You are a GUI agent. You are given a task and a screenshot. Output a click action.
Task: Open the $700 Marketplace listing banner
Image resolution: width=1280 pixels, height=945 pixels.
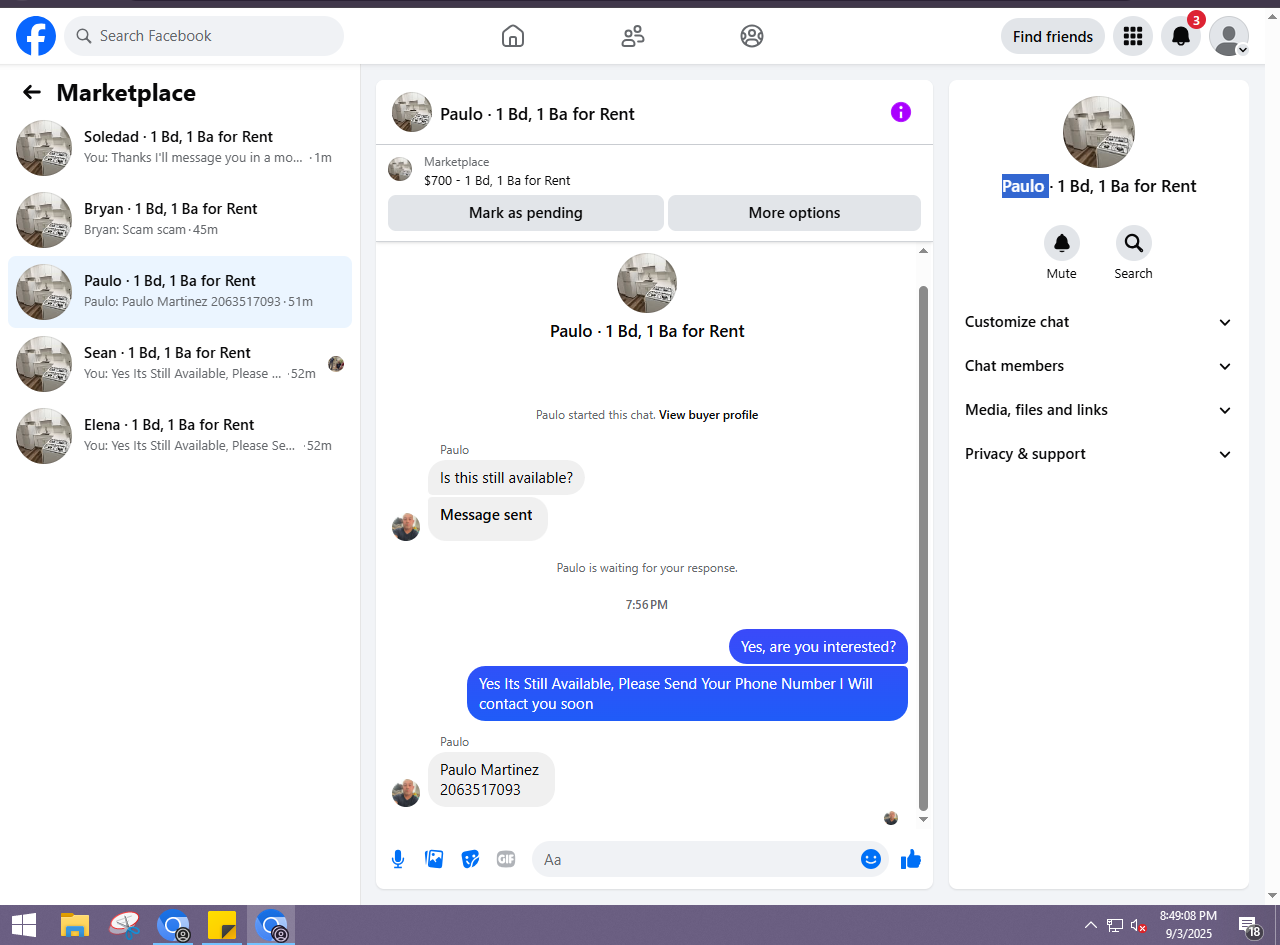tap(654, 171)
